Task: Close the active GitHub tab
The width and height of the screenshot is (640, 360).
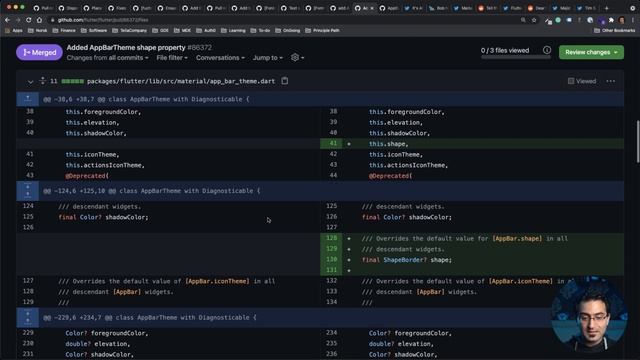Action: (372, 8)
